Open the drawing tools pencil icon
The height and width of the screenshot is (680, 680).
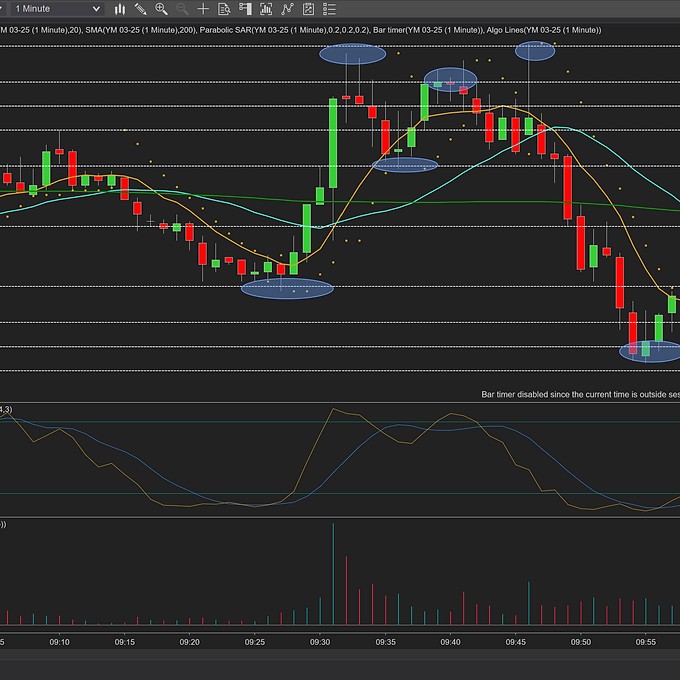(x=140, y=9)
